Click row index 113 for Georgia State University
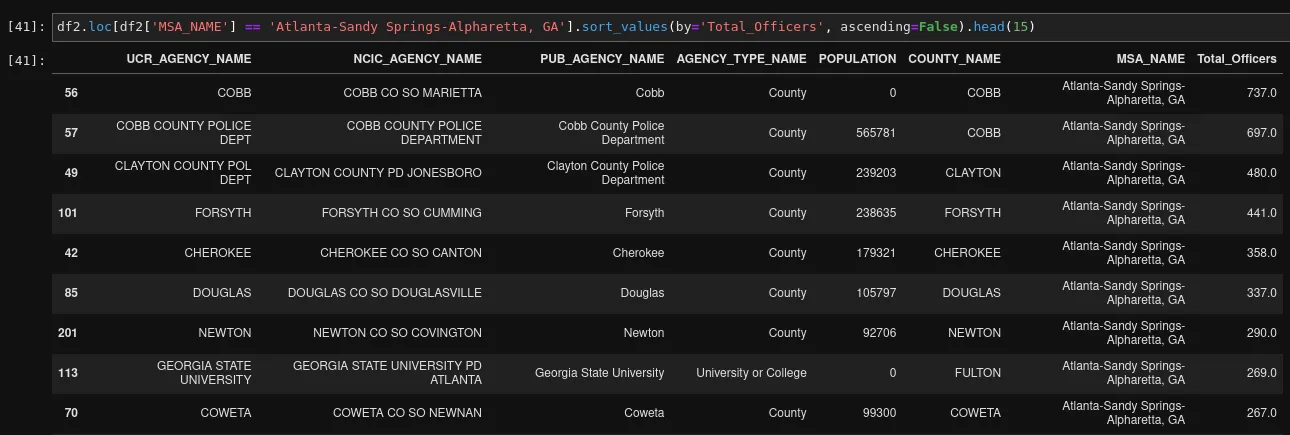Viewport: 1290px width, 435px height. click(68, 373)
